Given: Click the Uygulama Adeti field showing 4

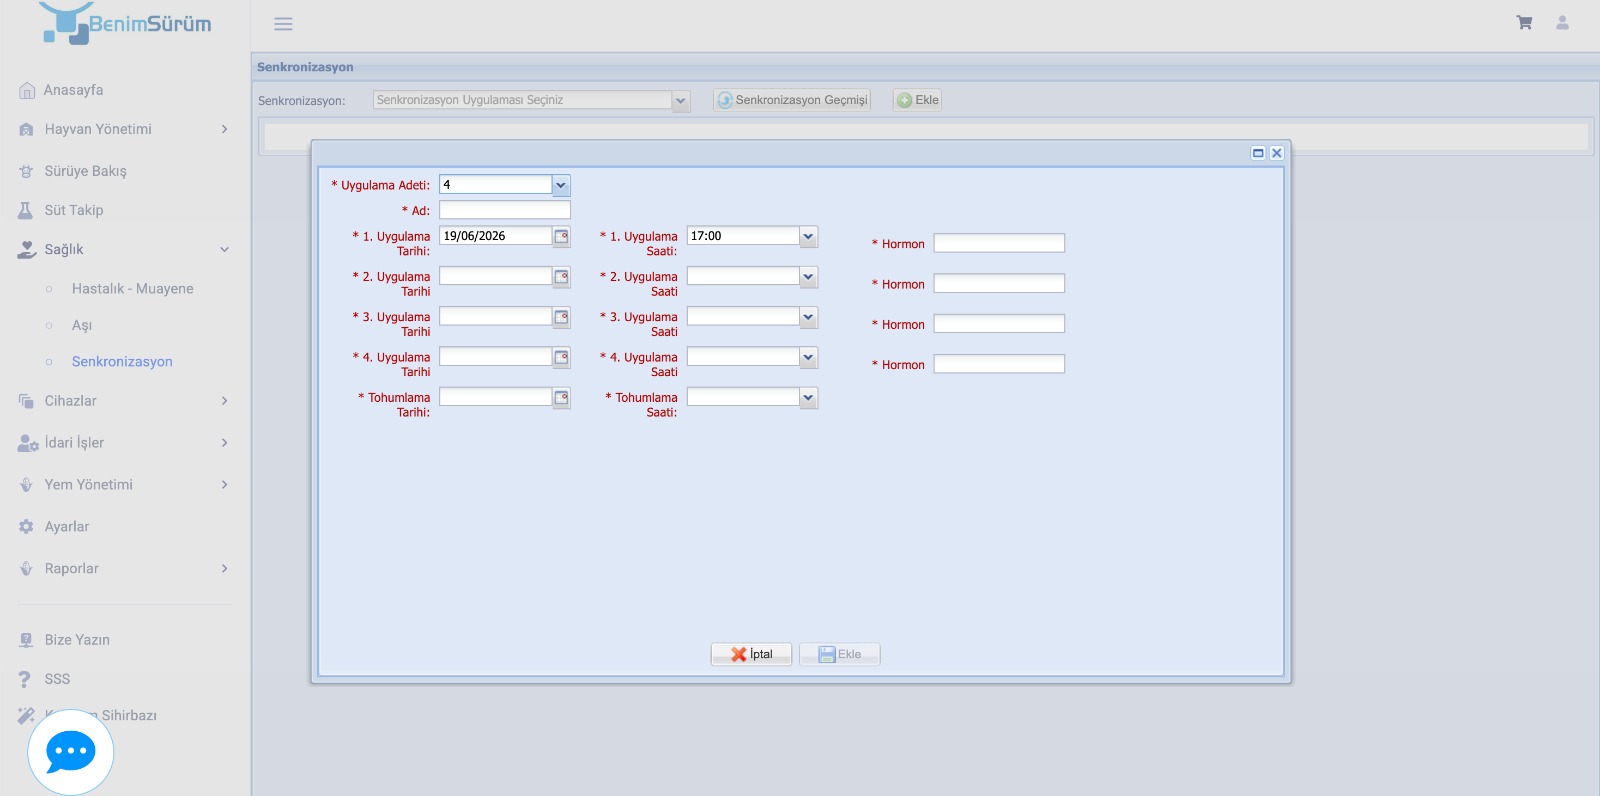Looking at the screenshot, I should point(496,185).
